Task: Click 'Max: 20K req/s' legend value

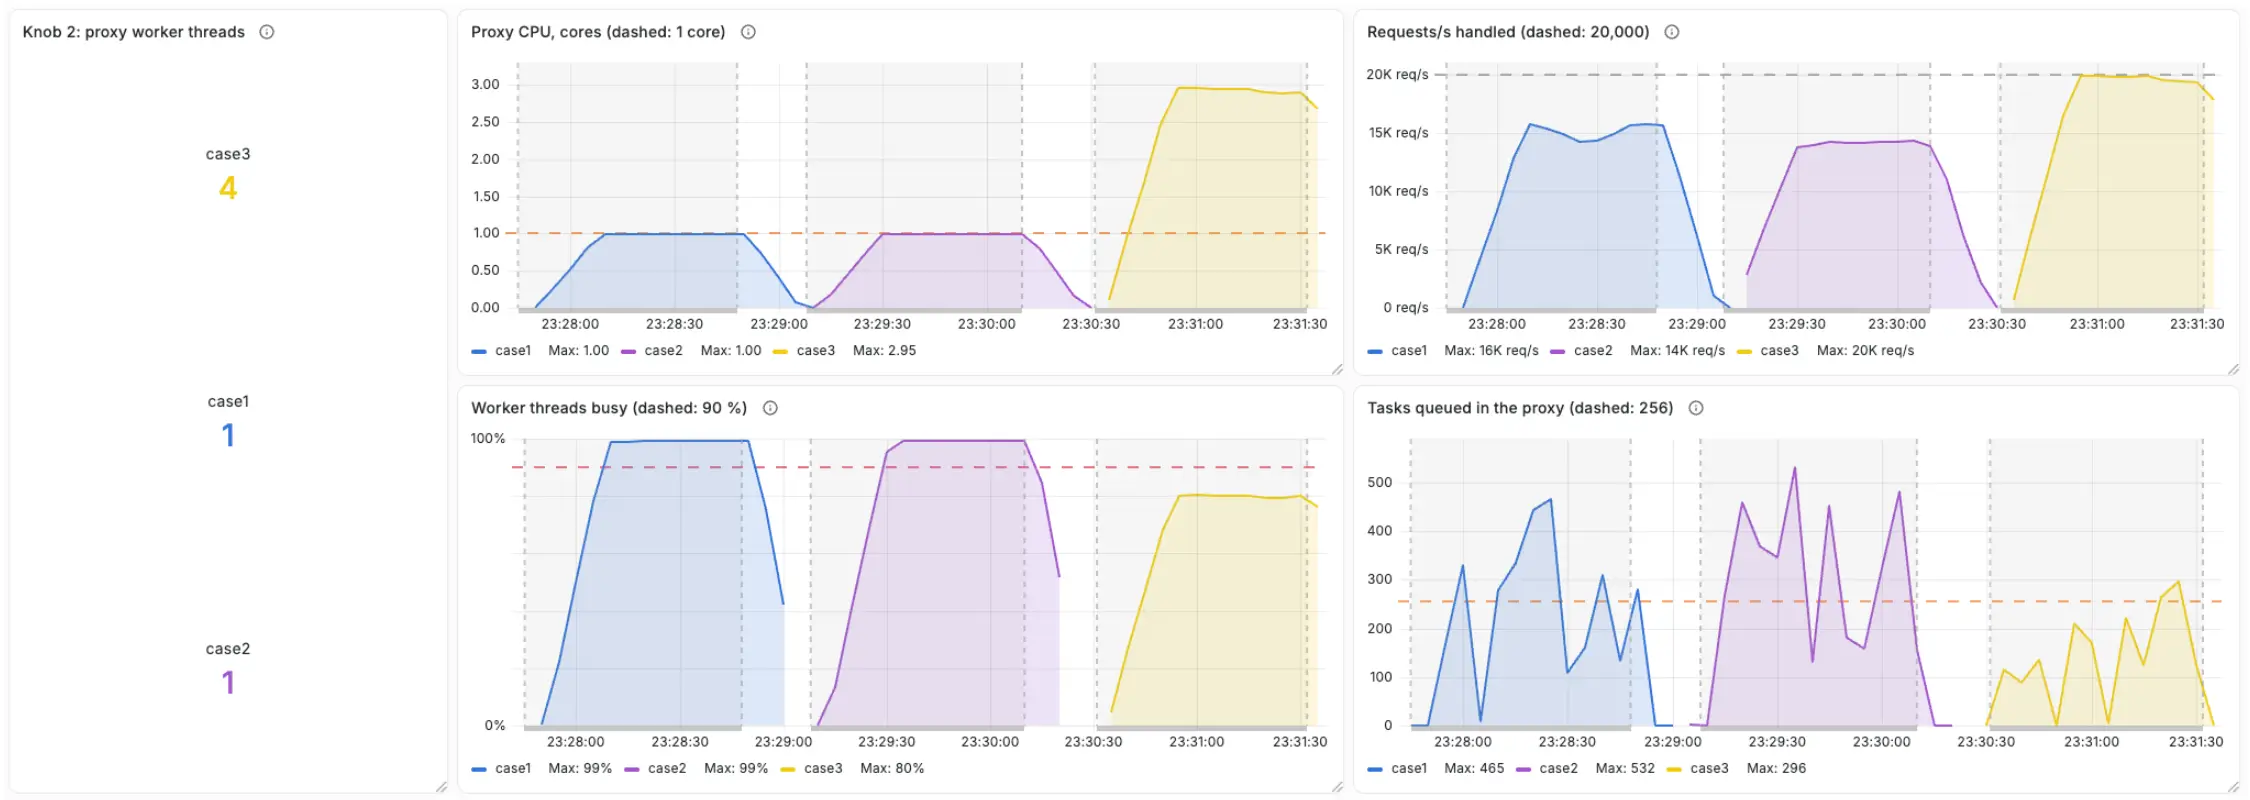Action: 1865,351
